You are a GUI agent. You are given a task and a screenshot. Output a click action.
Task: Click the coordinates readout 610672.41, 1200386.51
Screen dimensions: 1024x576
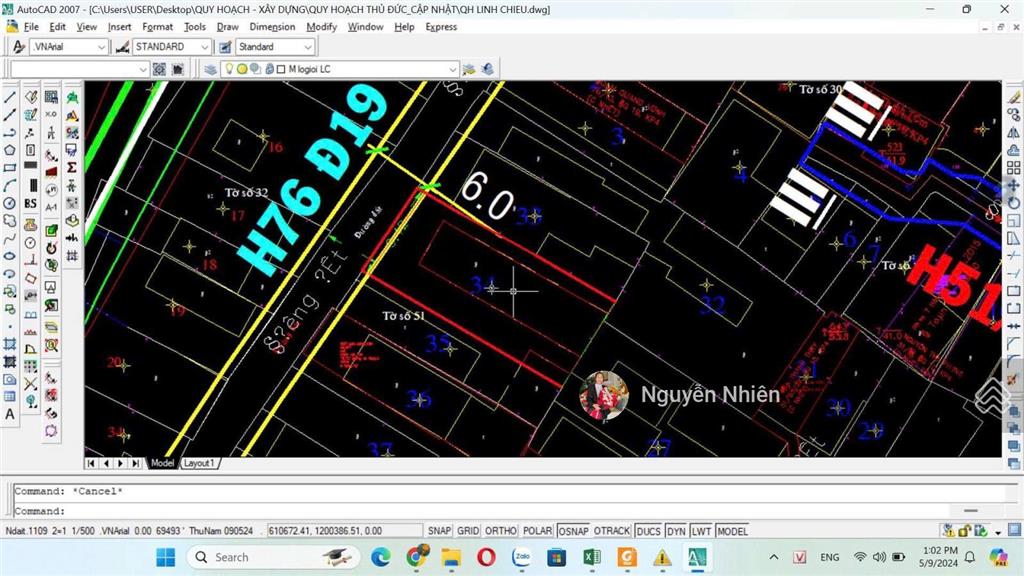tap(345, 531)
